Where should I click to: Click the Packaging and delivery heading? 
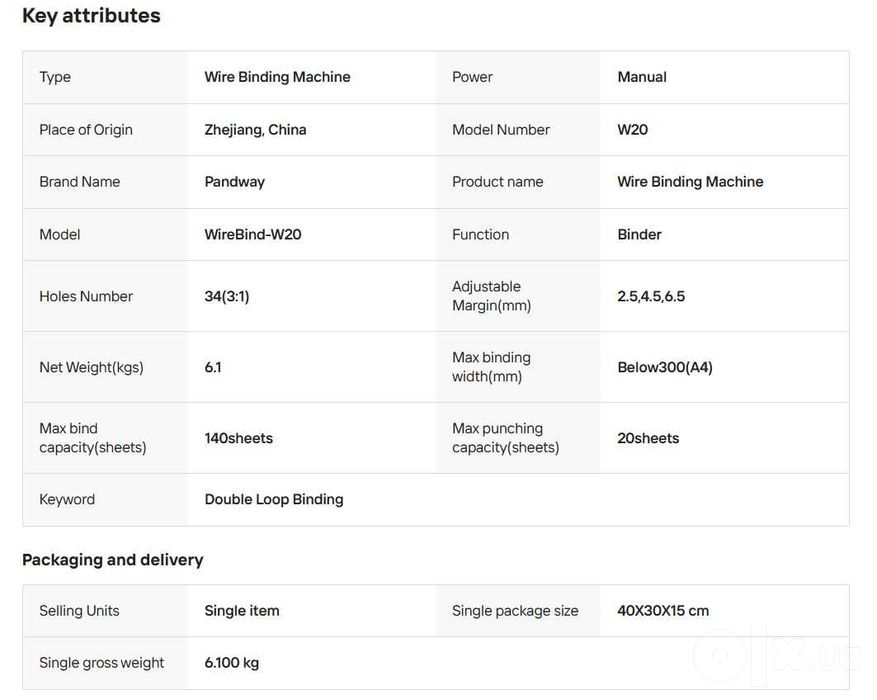tap(112, 560)
